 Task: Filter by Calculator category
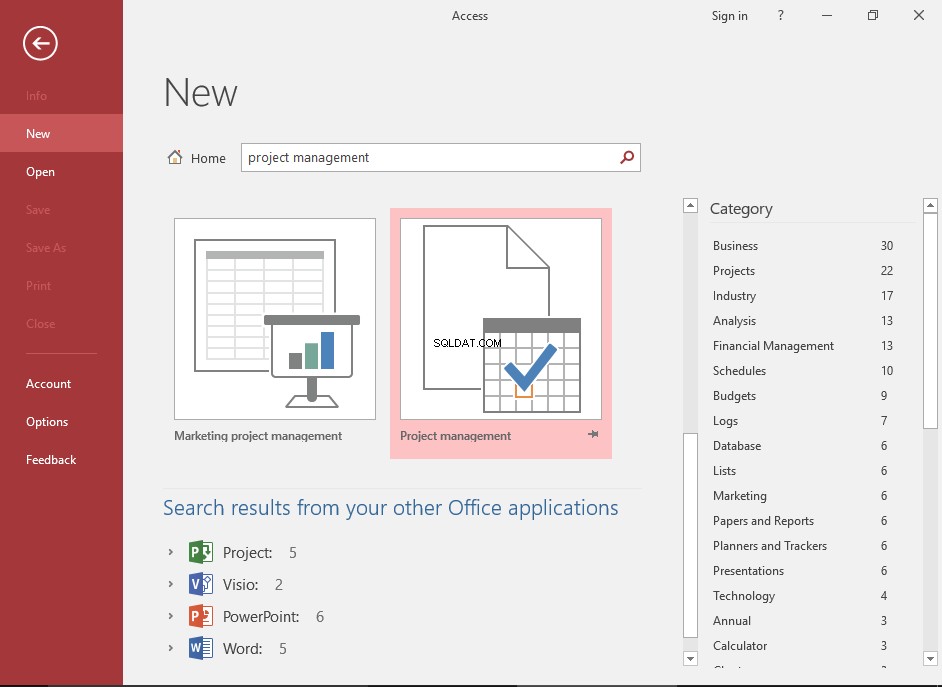pos(803,646)
